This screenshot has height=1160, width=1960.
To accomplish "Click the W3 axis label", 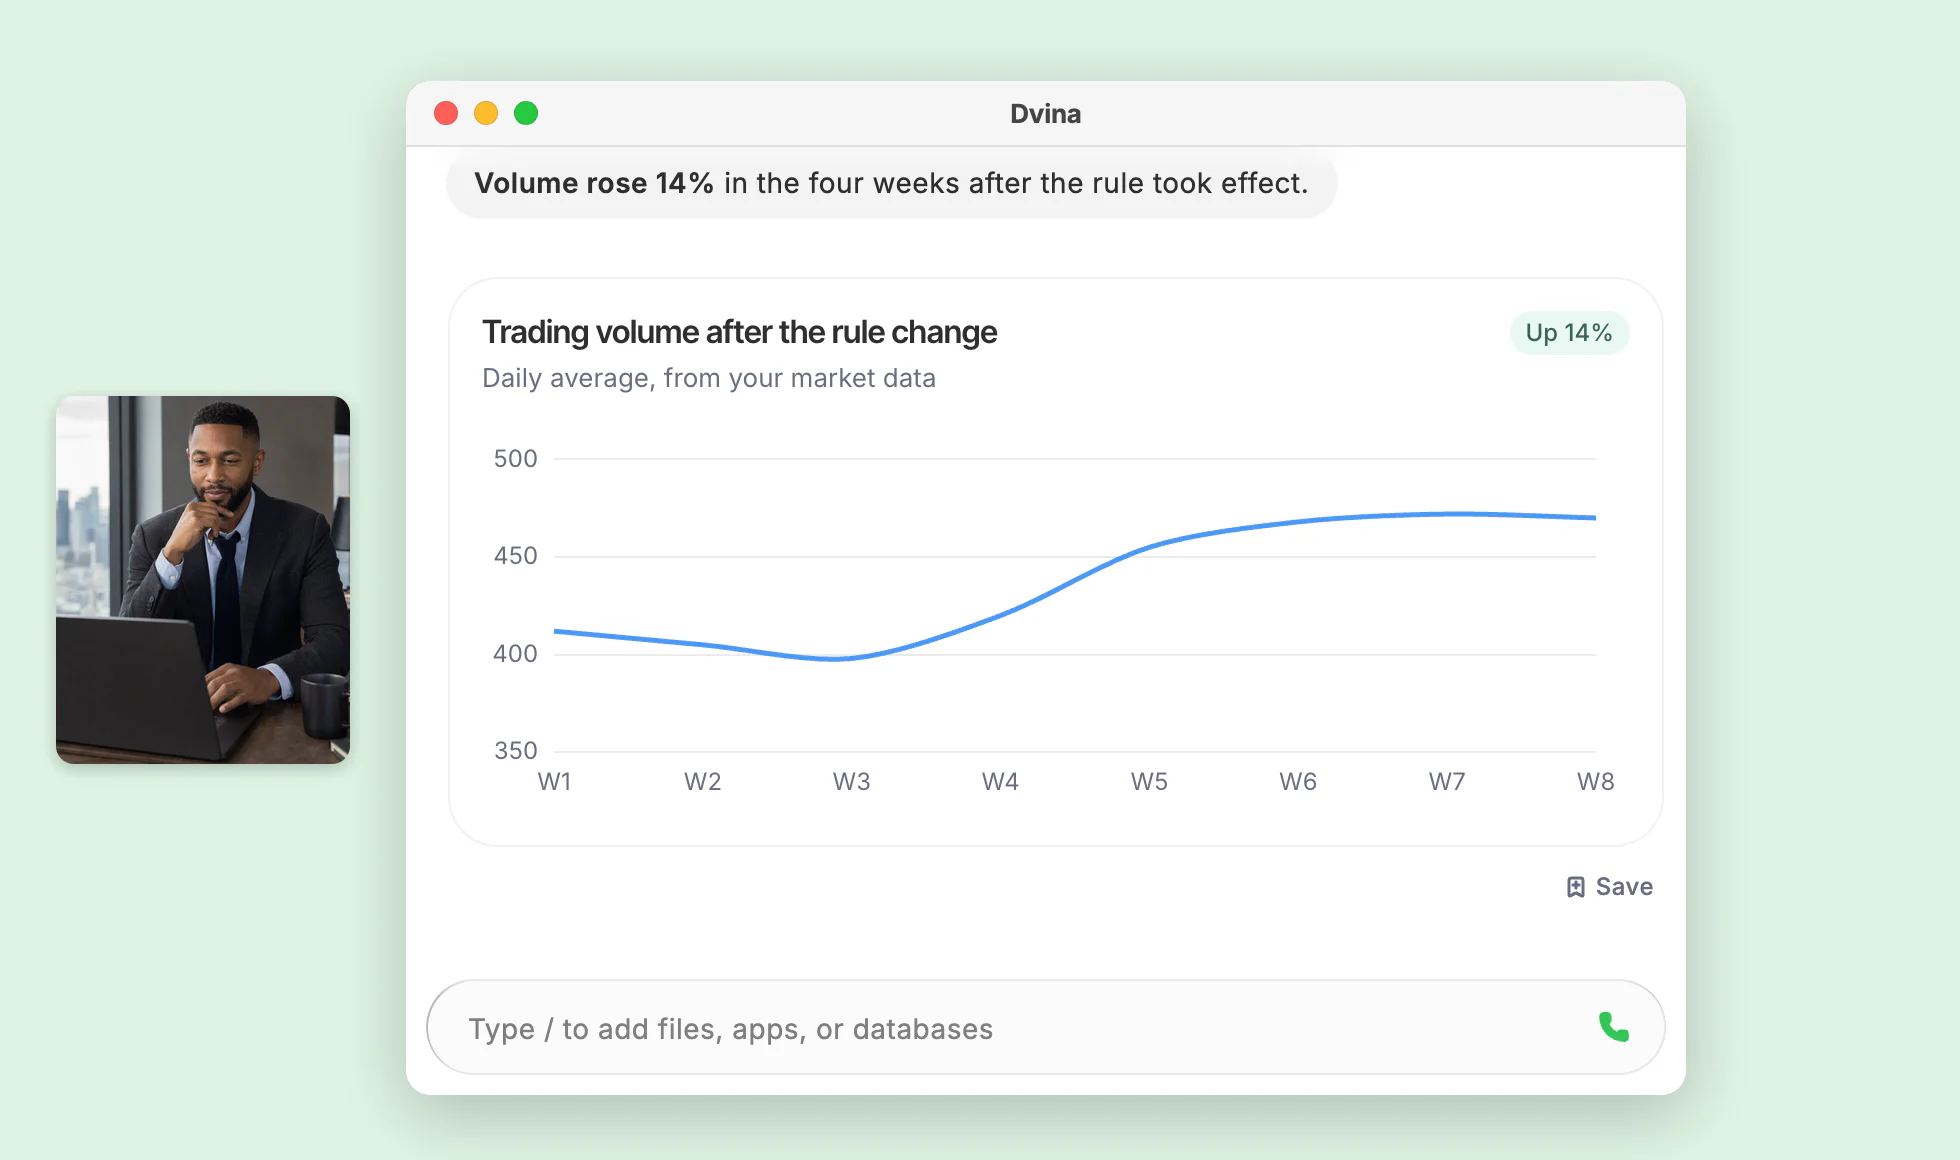I will [852, 782].
